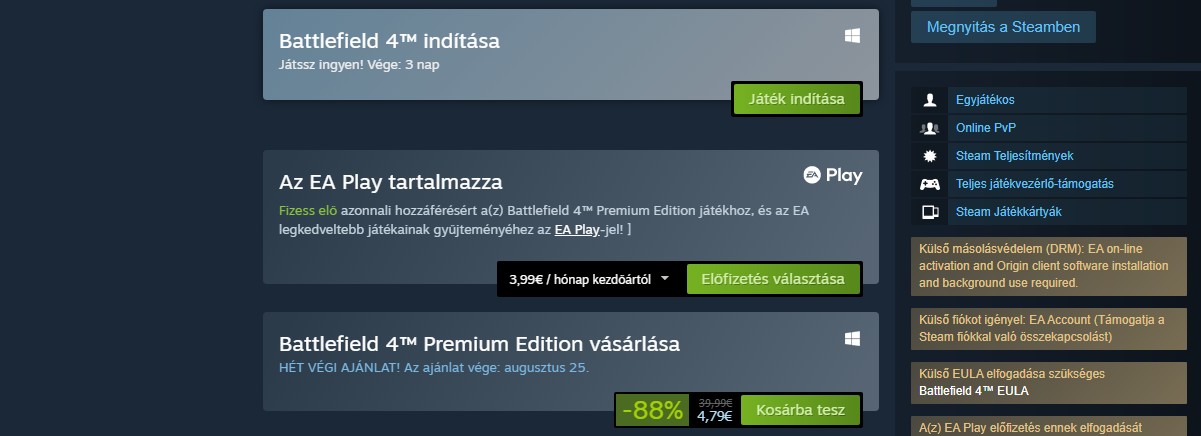The image size is (1201, 436).
Task: Click the Windows icon in Premium Edition box
Action: tap(853, 339)
